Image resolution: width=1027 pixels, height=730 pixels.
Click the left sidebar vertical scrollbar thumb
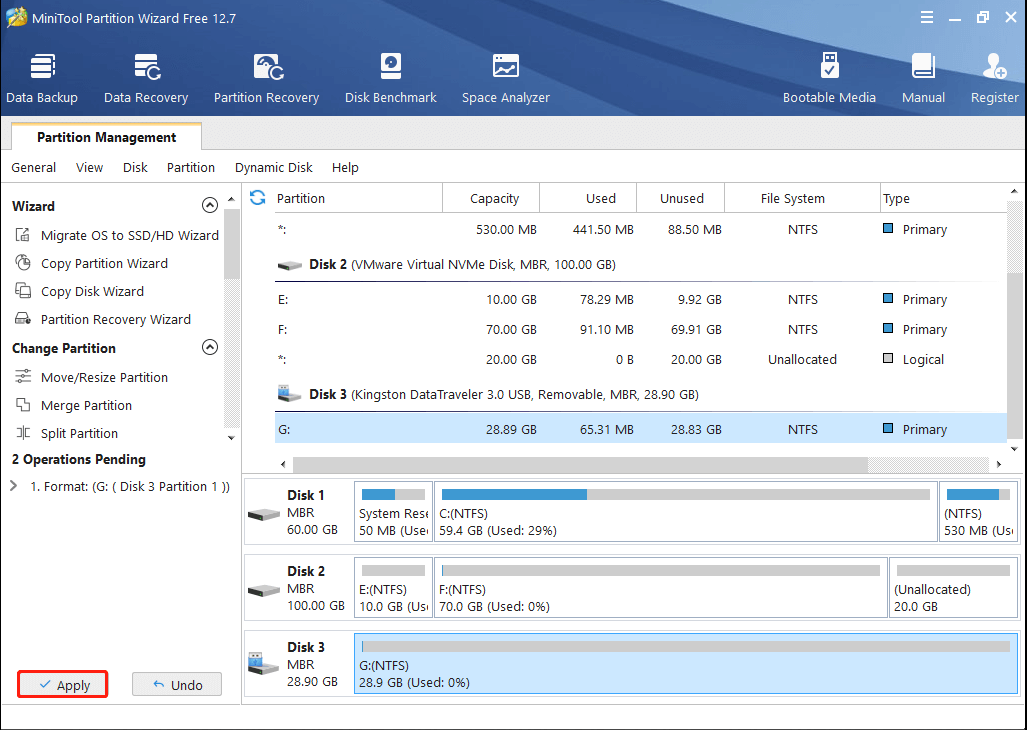[x=231, y=244]
